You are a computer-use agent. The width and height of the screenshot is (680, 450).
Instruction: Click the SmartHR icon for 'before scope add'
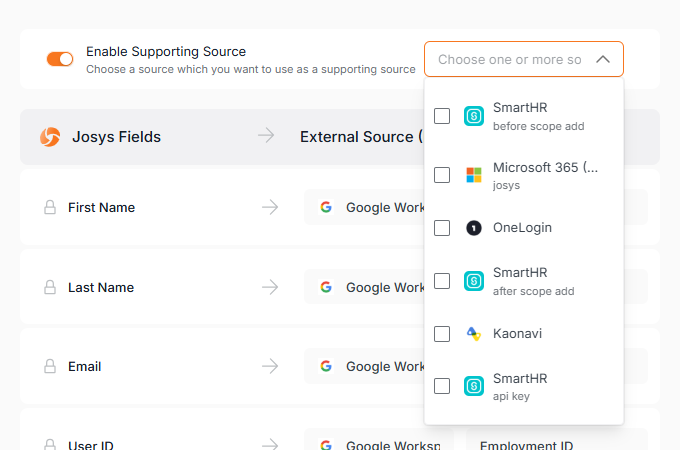click(x=474, y=116)
